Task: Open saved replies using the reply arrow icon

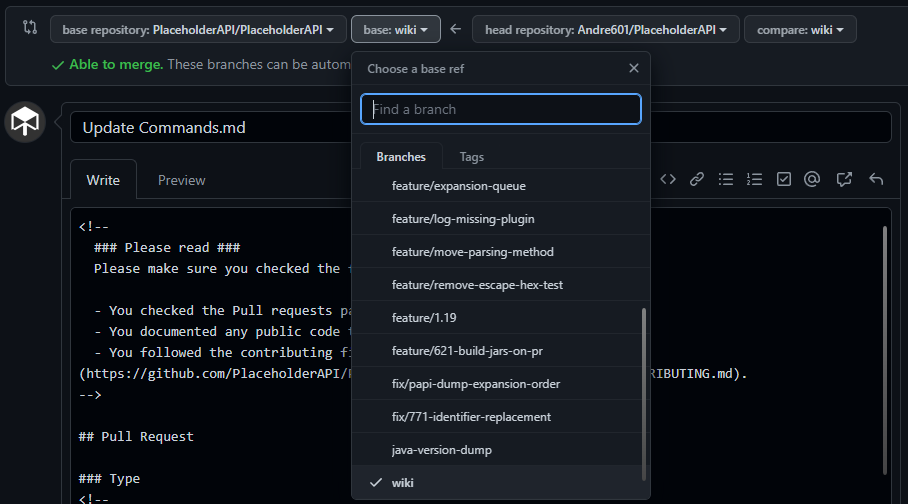Action: [x=876, y=179]
